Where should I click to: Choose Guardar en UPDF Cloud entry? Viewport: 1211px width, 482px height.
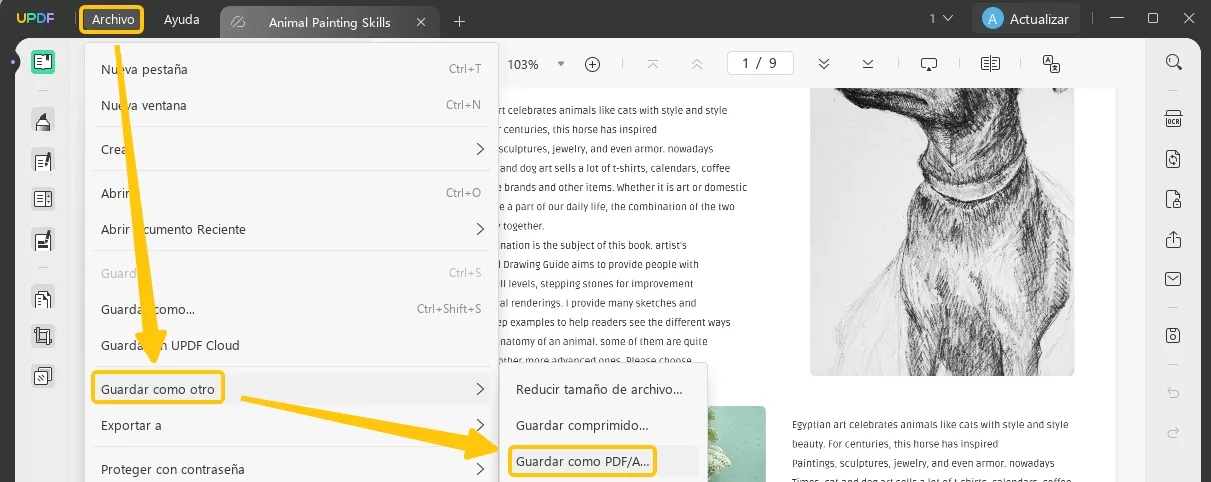coord(290,345)
